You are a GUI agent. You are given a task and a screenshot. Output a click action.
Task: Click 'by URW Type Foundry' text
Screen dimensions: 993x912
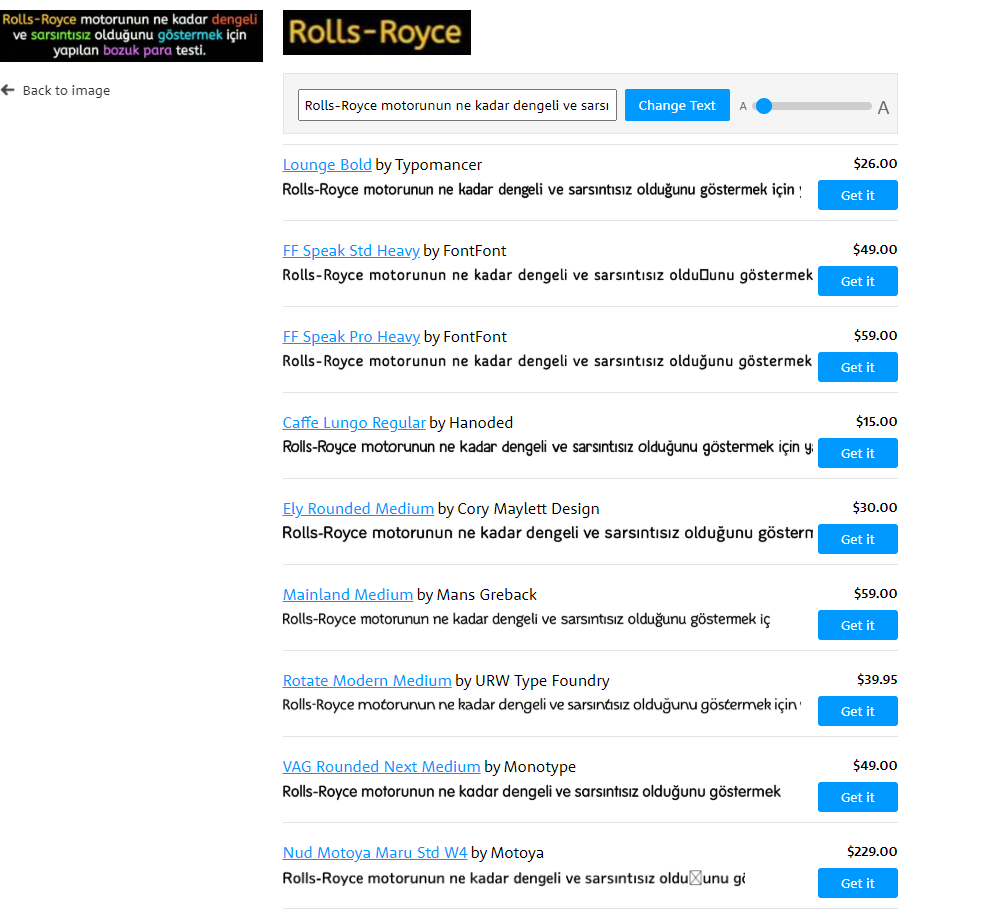tap(533, 681)
